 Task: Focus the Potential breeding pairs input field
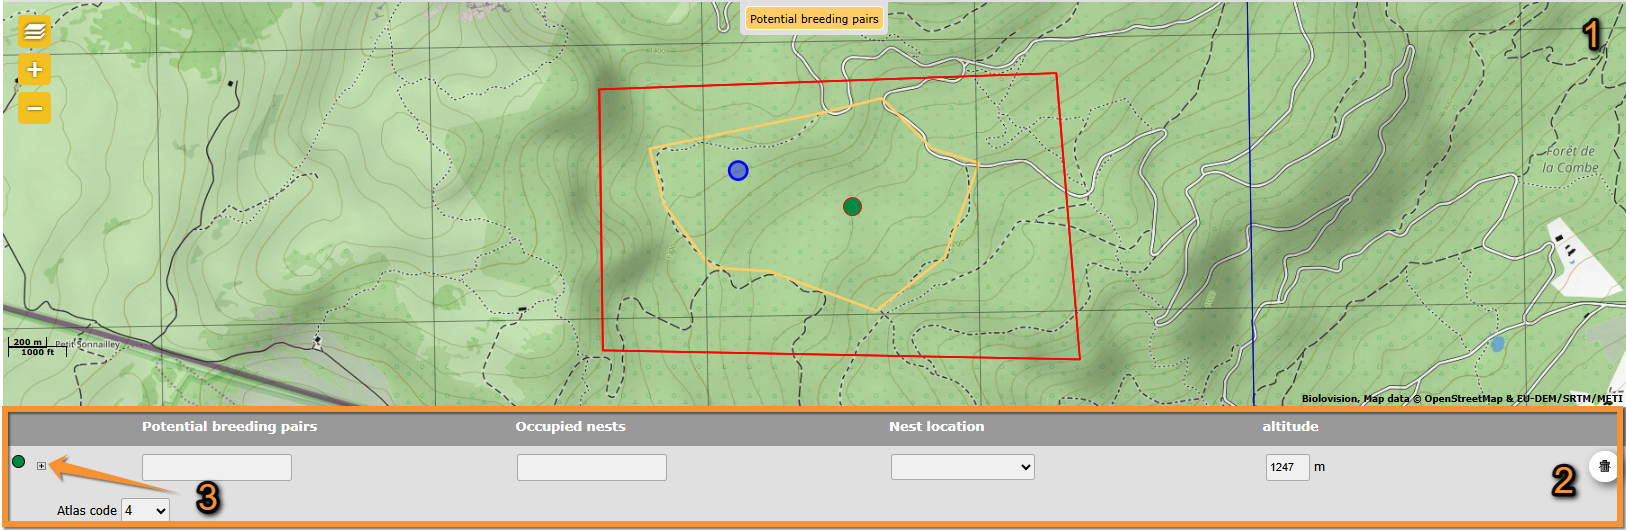click(217, 467)
